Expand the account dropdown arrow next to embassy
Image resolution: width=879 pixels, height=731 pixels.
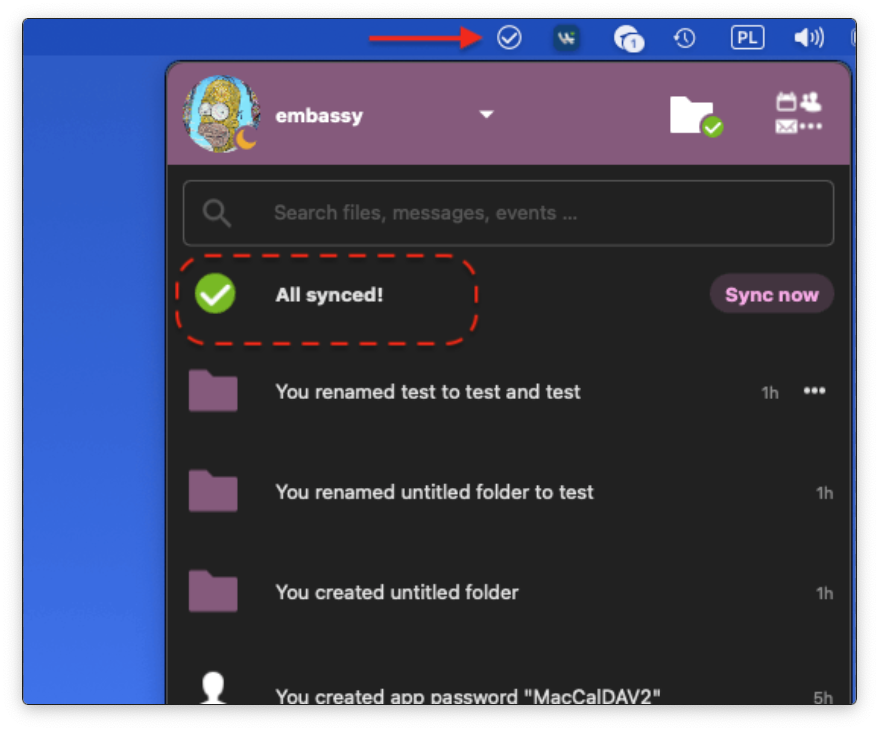point(486,115)
